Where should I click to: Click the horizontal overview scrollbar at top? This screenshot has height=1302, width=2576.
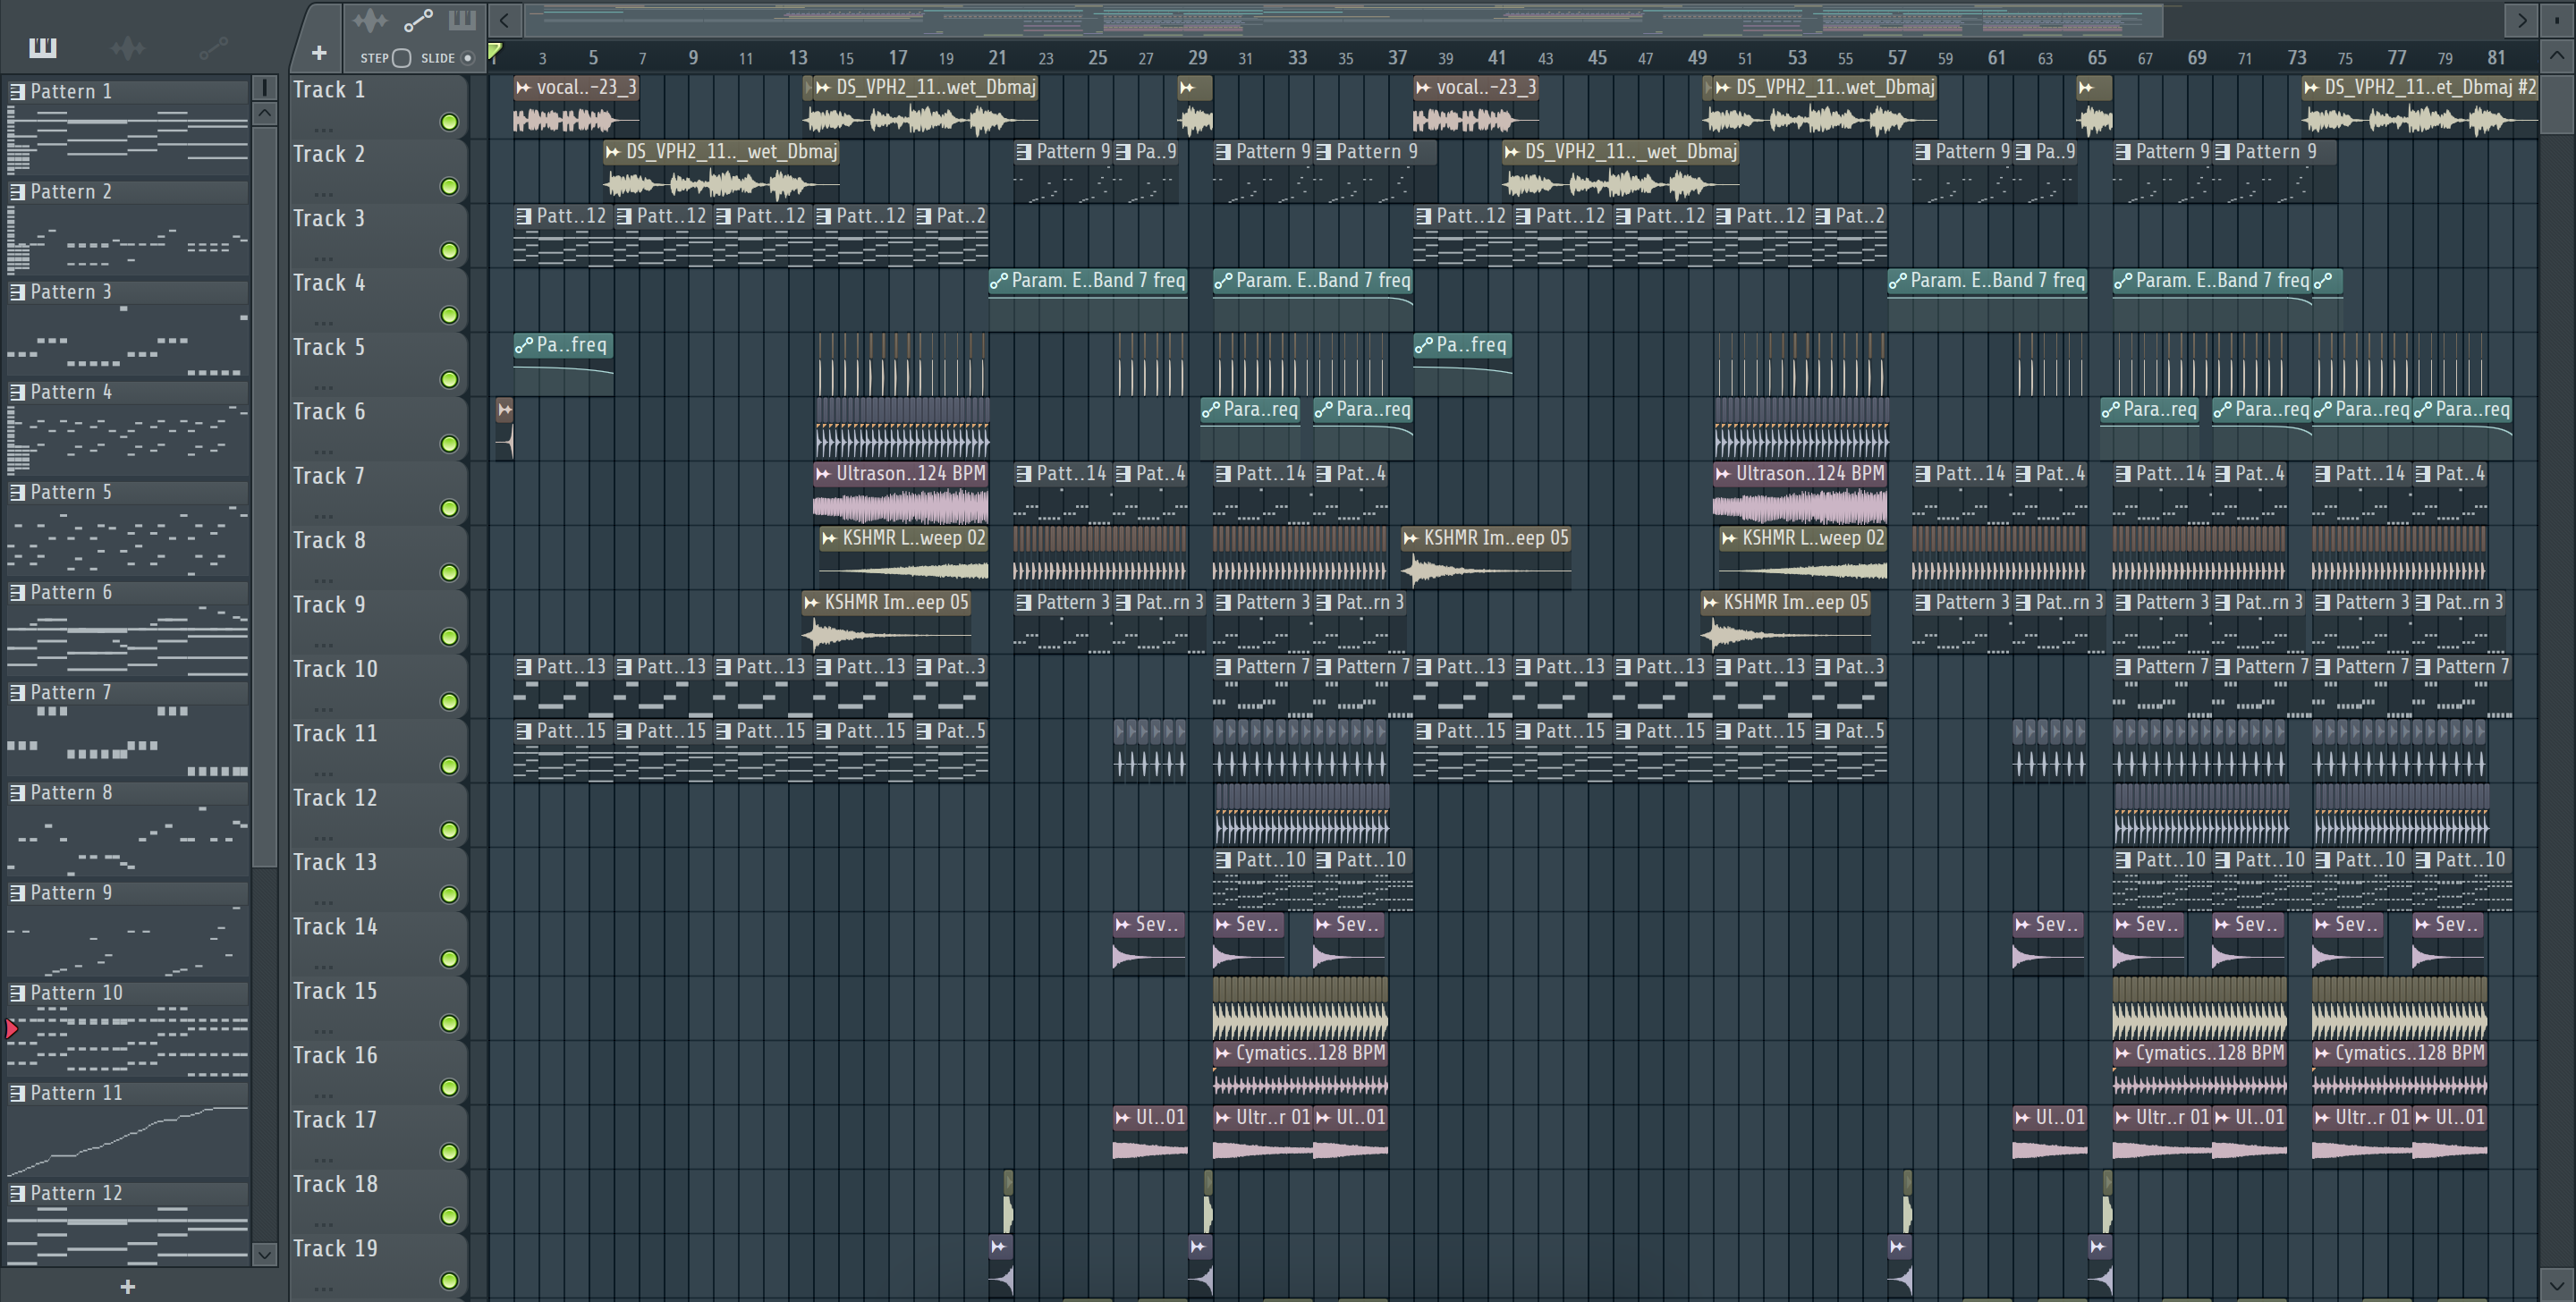[1345, 20]
